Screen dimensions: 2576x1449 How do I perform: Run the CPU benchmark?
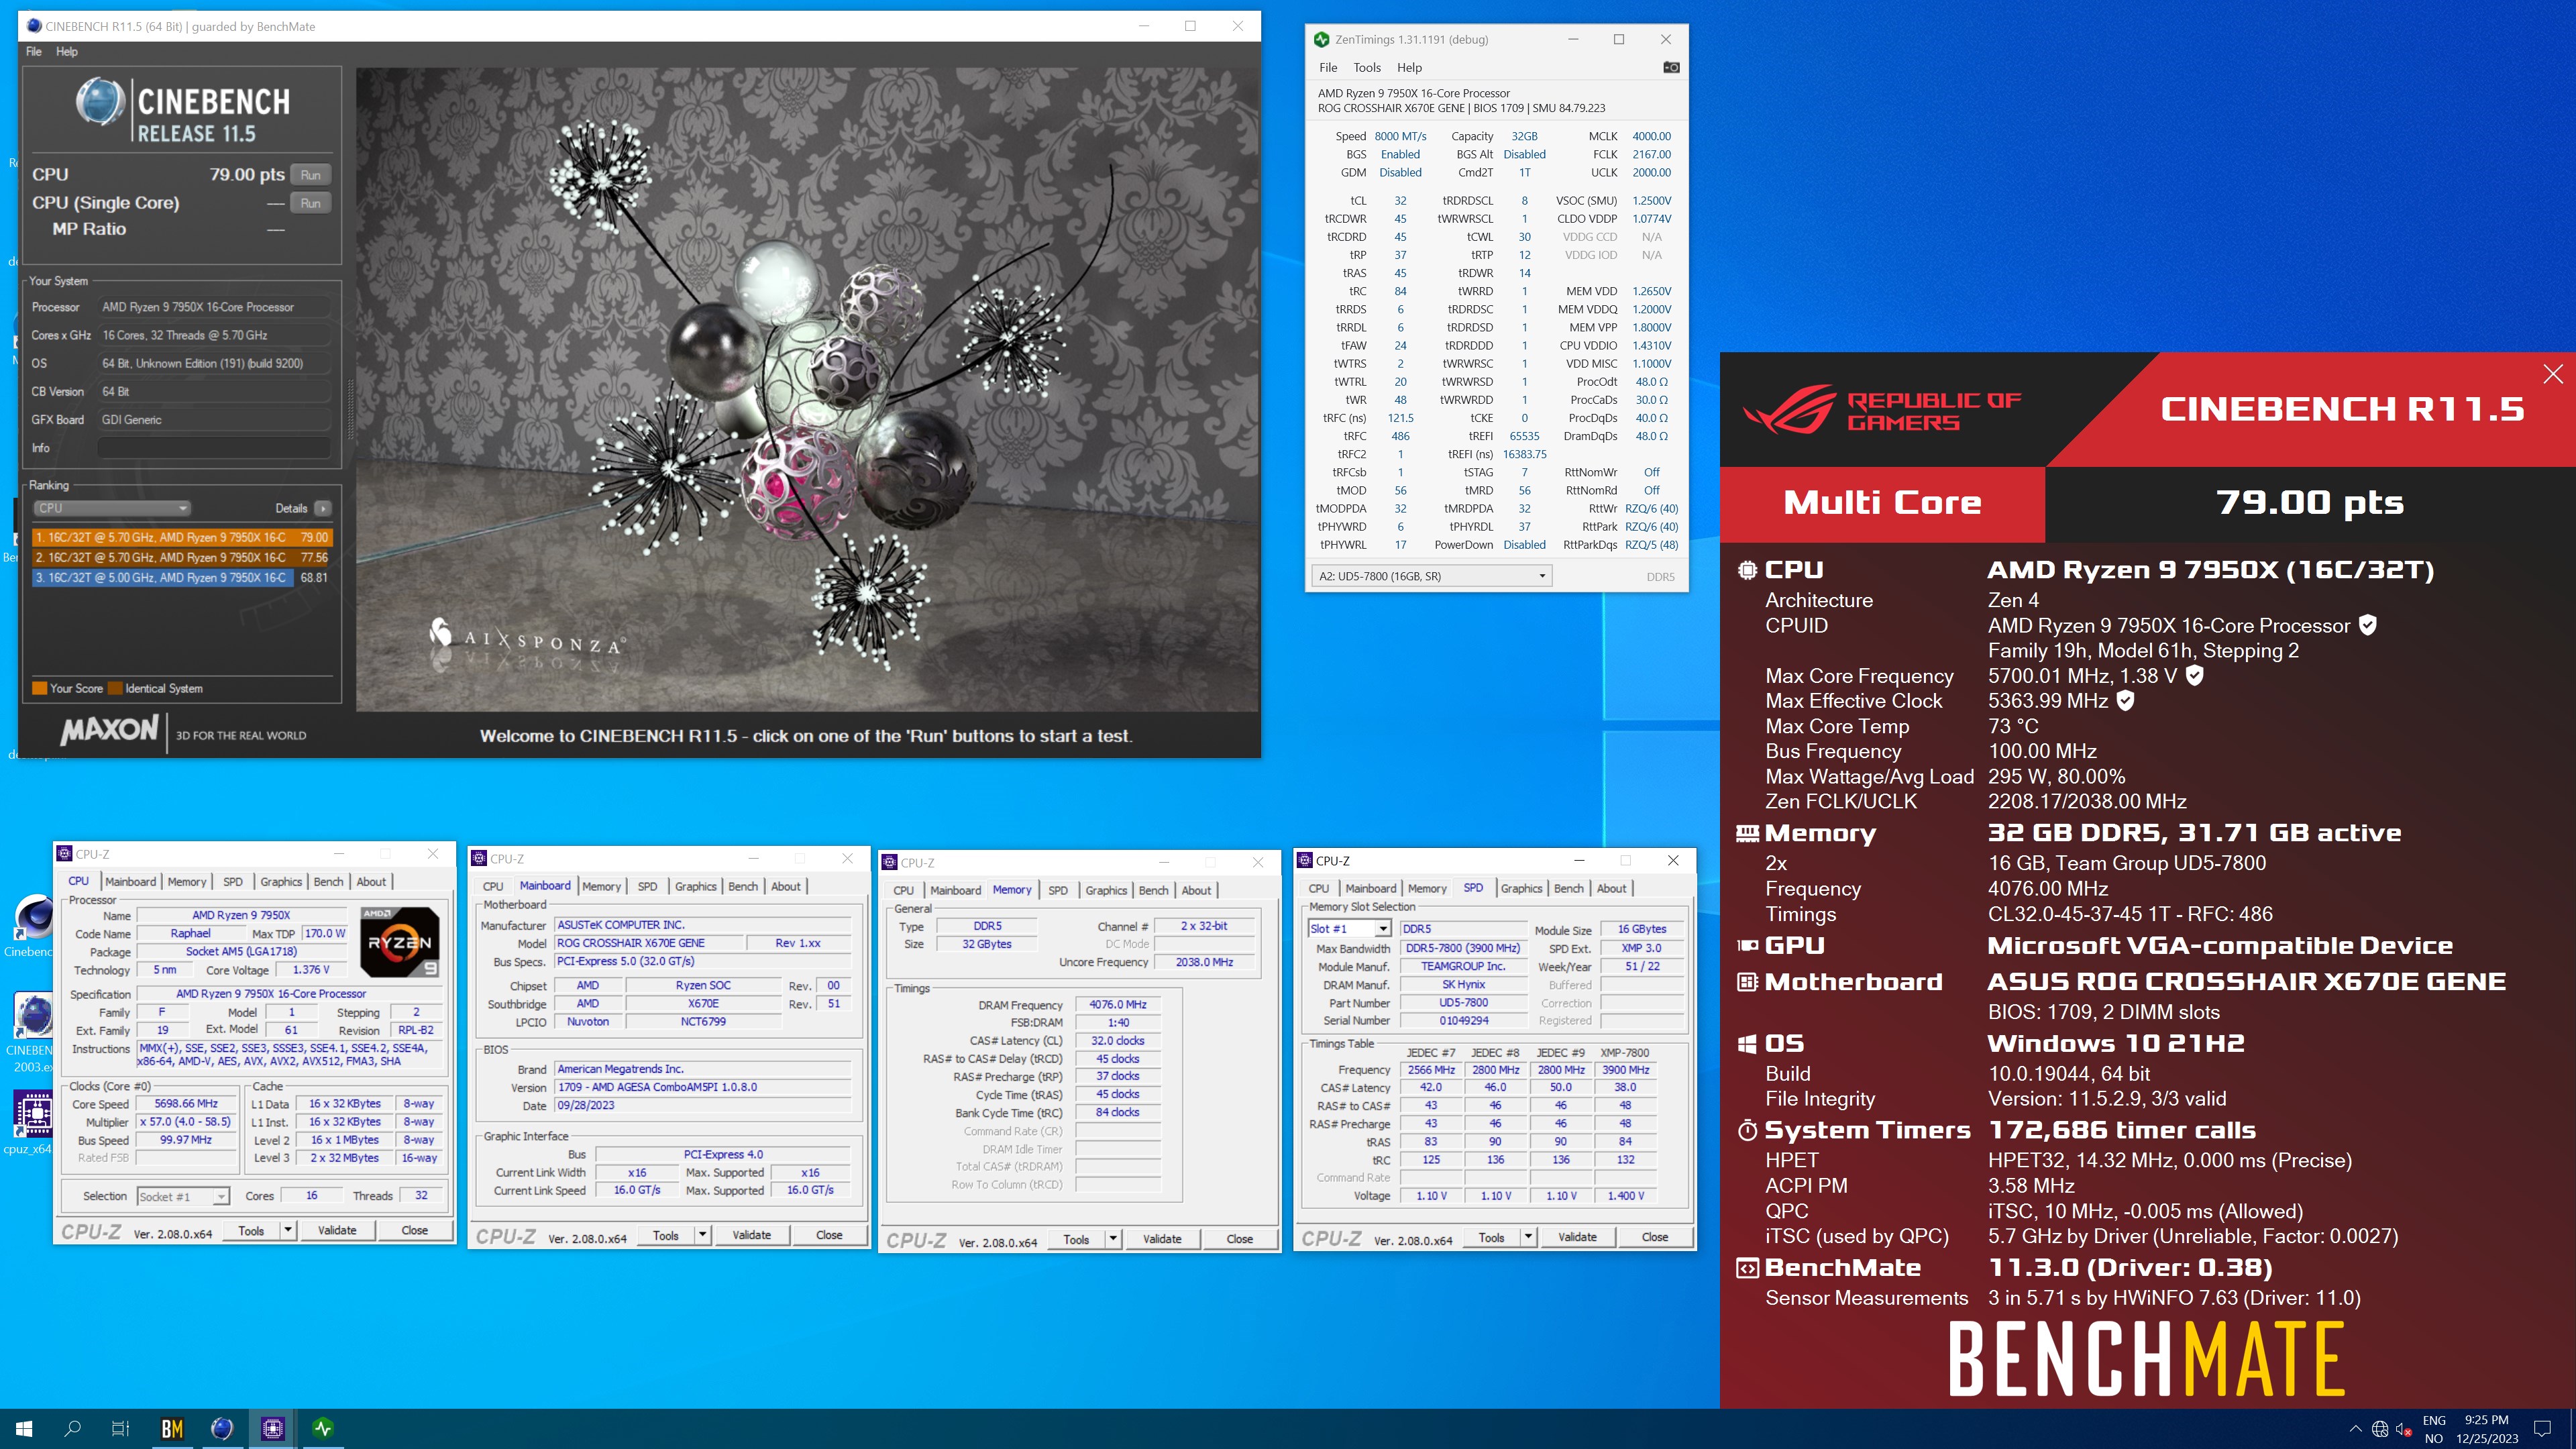pyautogui.click(x=311, y=175)
